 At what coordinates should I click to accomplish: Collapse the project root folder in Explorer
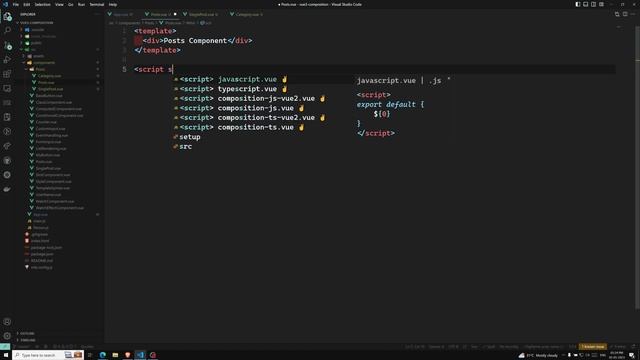click(x=37, y=23)
